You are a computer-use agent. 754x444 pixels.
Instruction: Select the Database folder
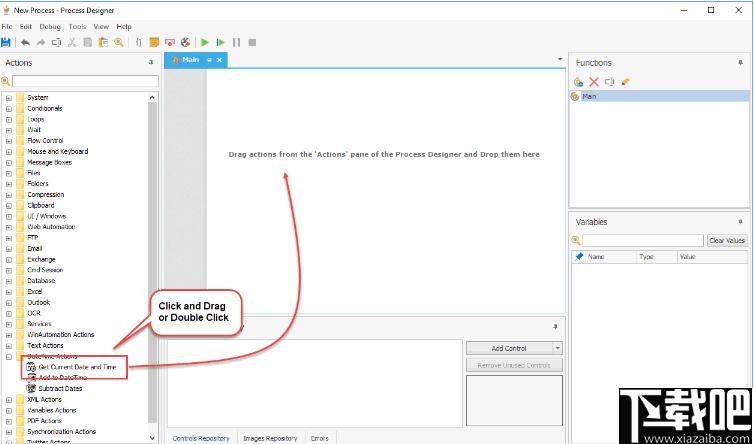(41, 281)
